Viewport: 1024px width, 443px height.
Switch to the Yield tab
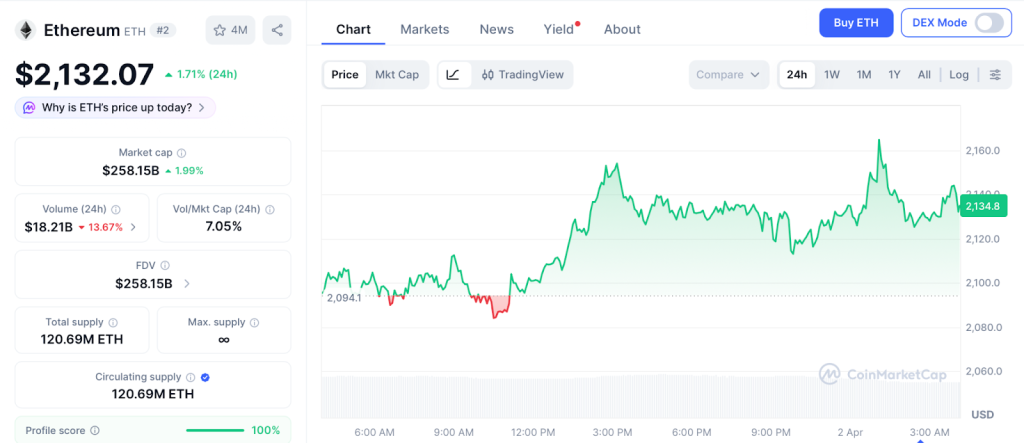coord(559,29)
